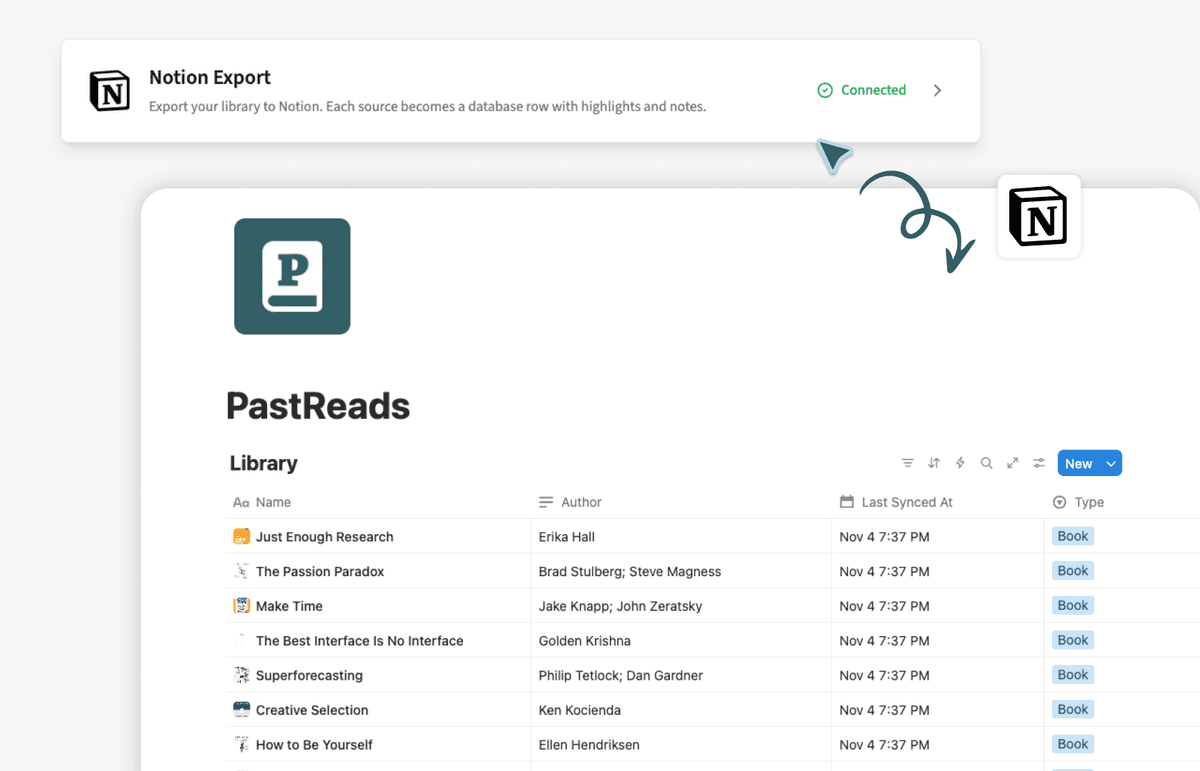Click the New button

pyautogui.click(x=1078, y=464)
